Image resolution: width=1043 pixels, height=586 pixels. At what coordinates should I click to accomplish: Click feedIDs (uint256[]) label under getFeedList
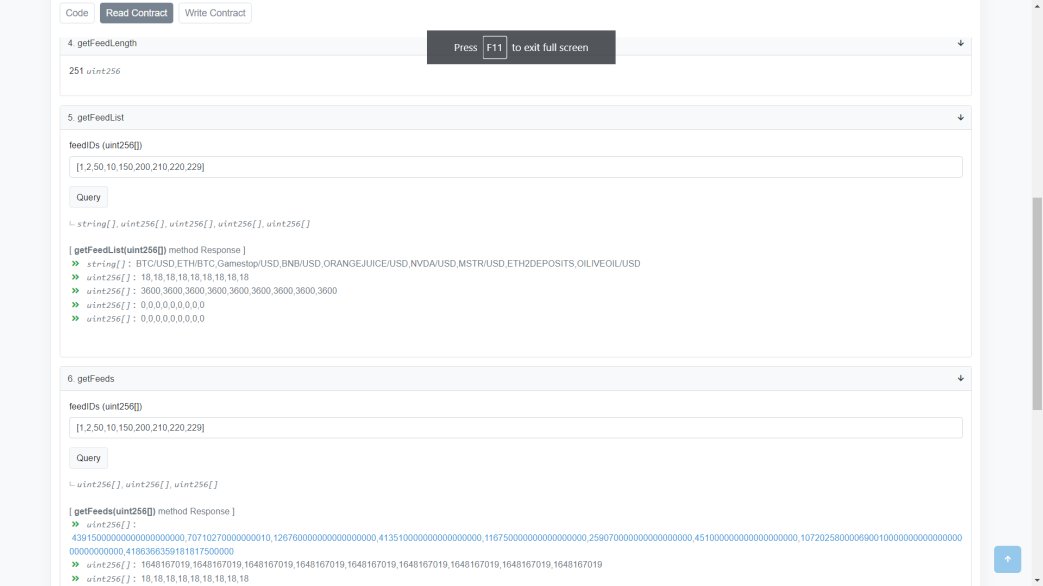[x=106, y=146]
